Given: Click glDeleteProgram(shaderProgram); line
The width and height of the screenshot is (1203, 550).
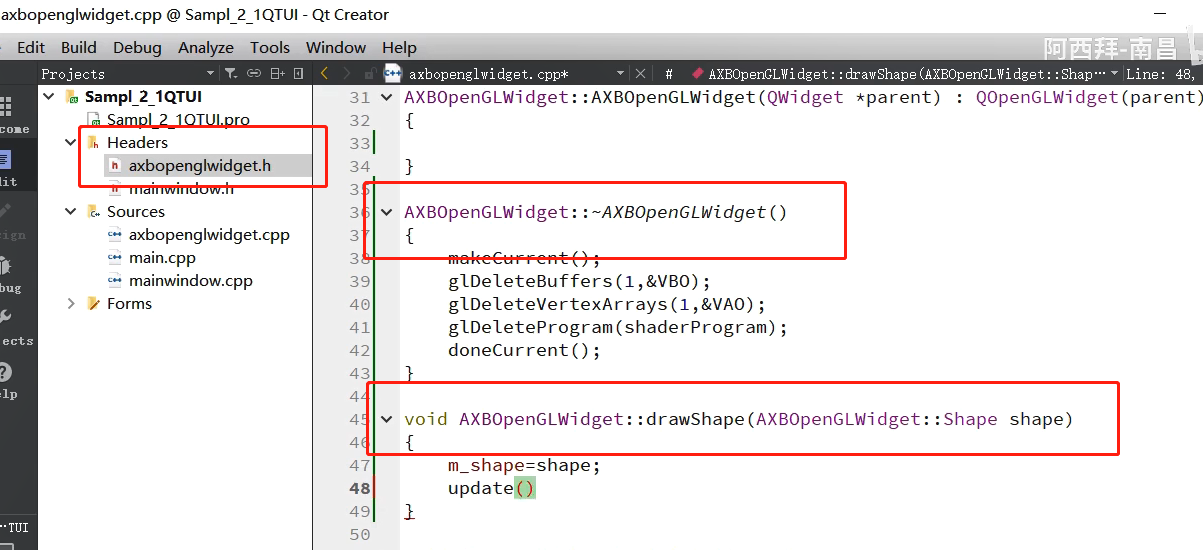Looking at the screenshot, I should tap(618, 327).
